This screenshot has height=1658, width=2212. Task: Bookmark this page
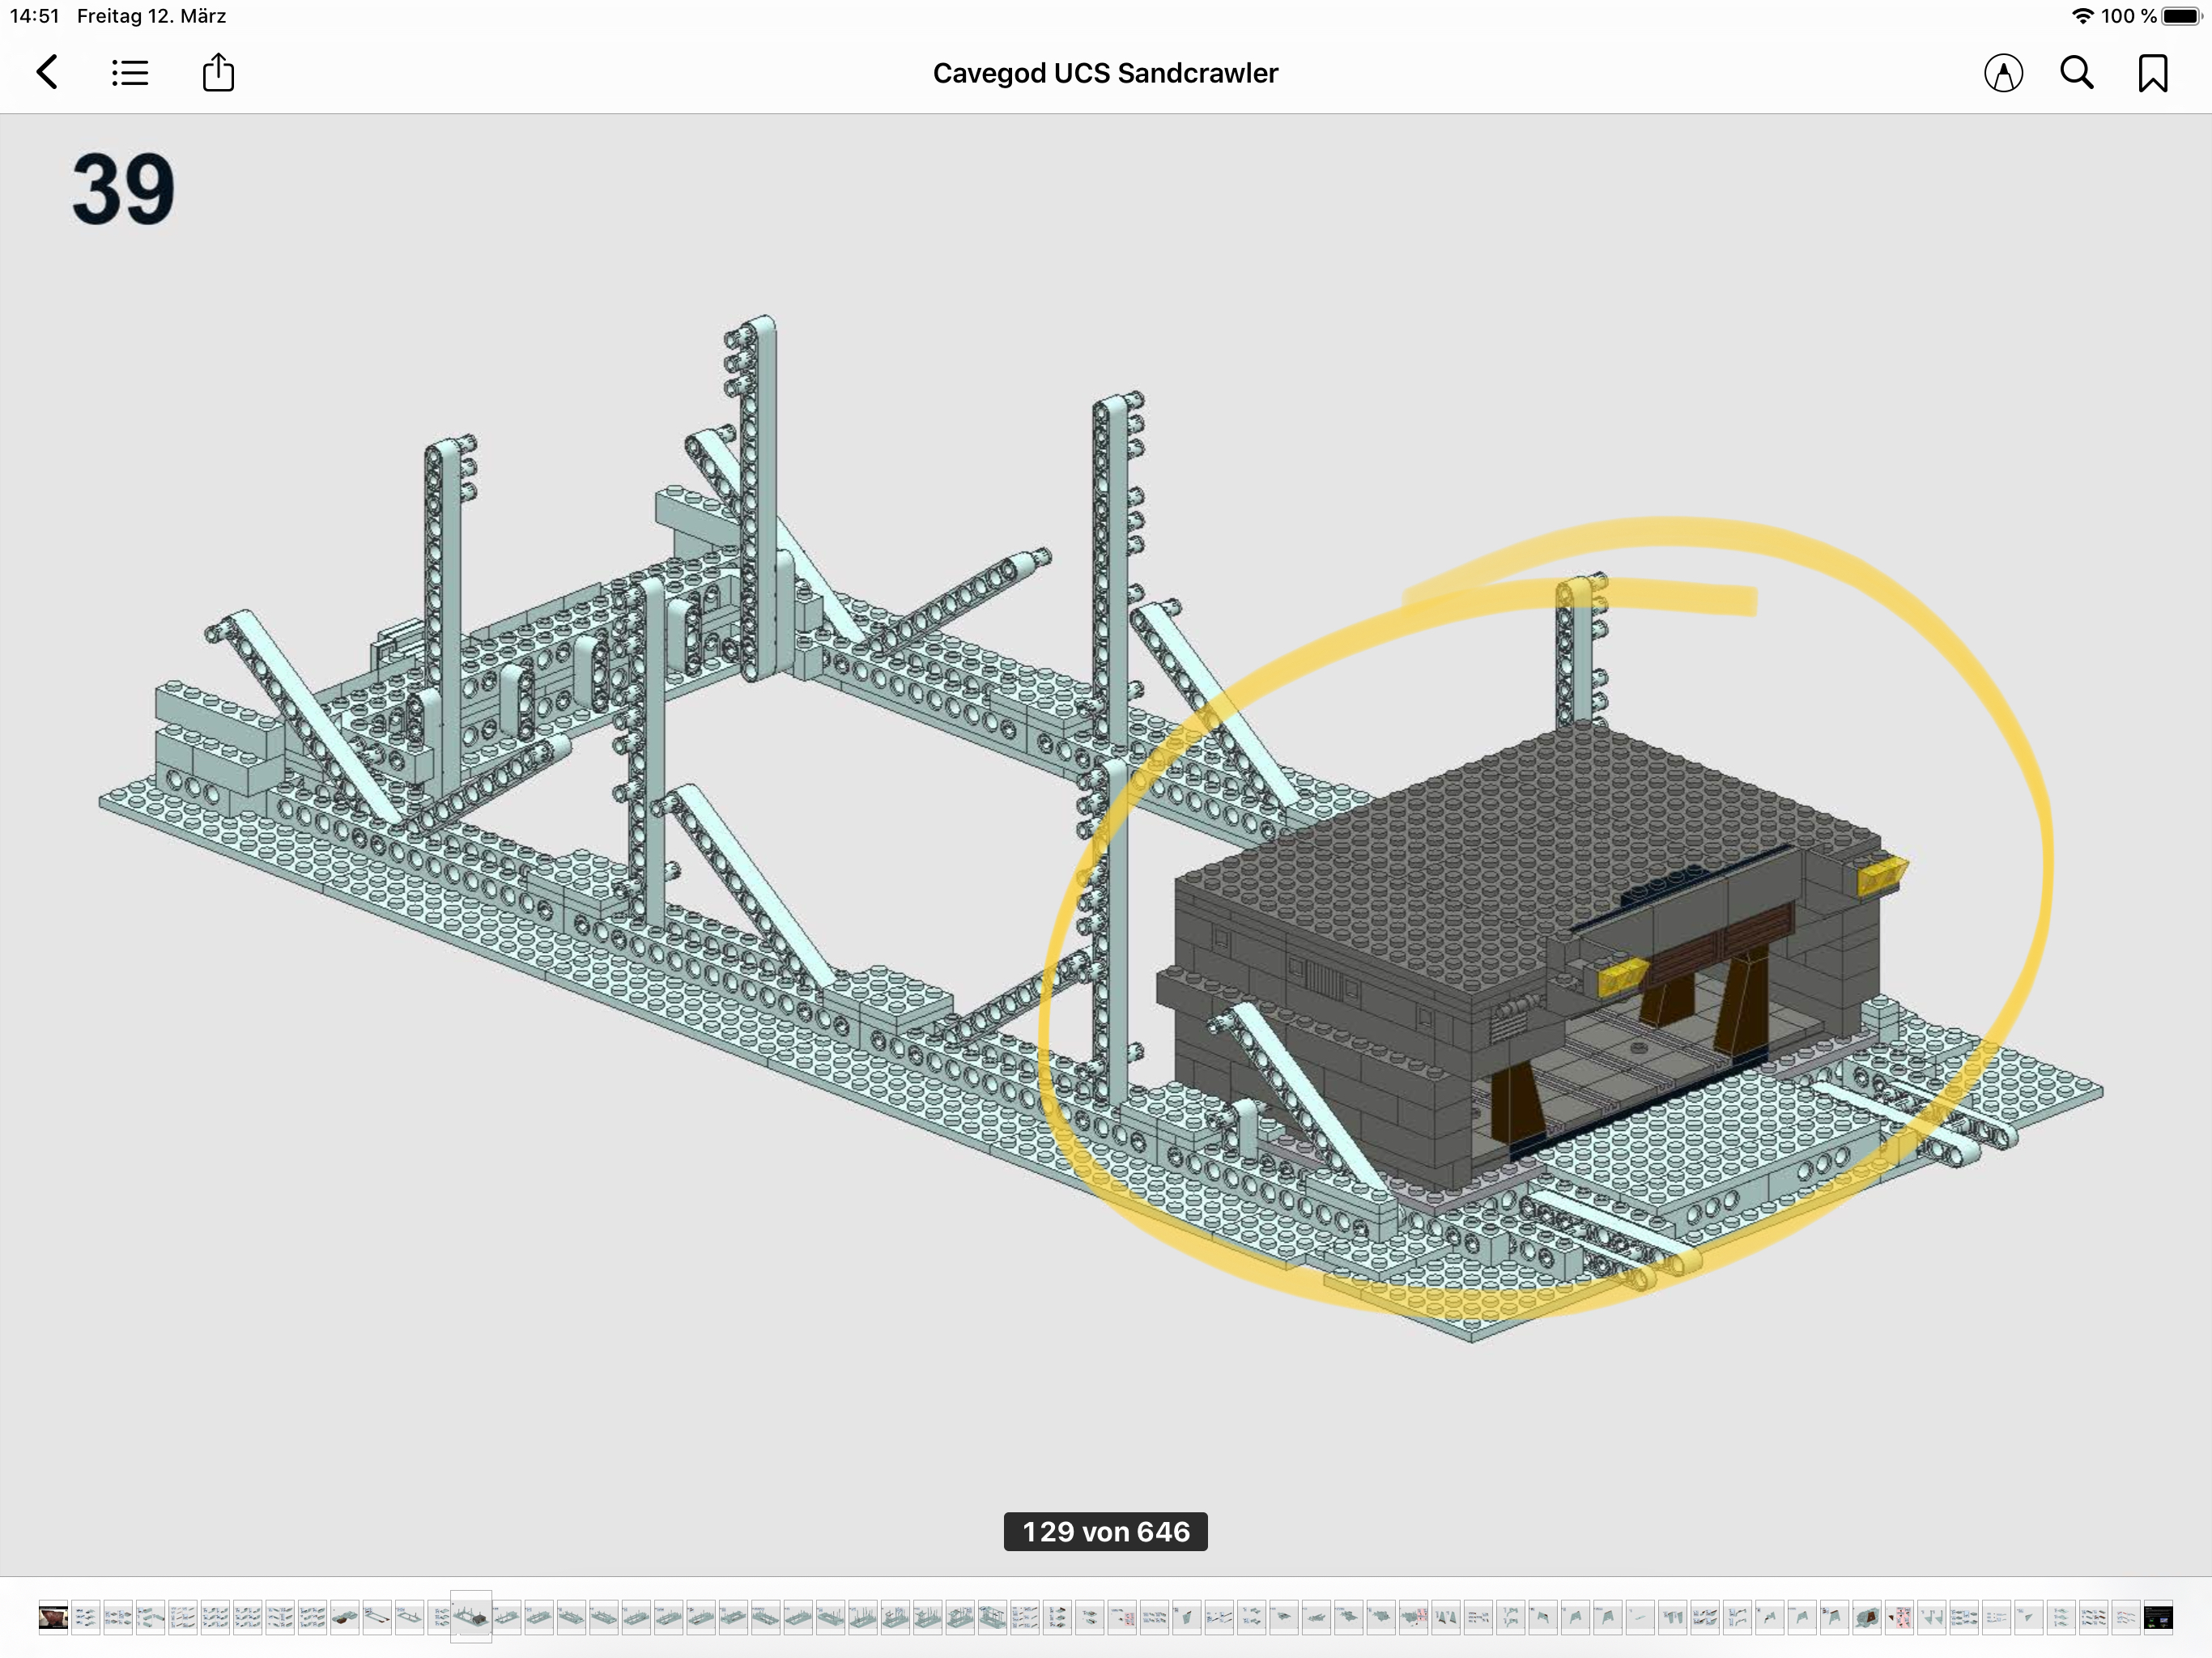2152,73
